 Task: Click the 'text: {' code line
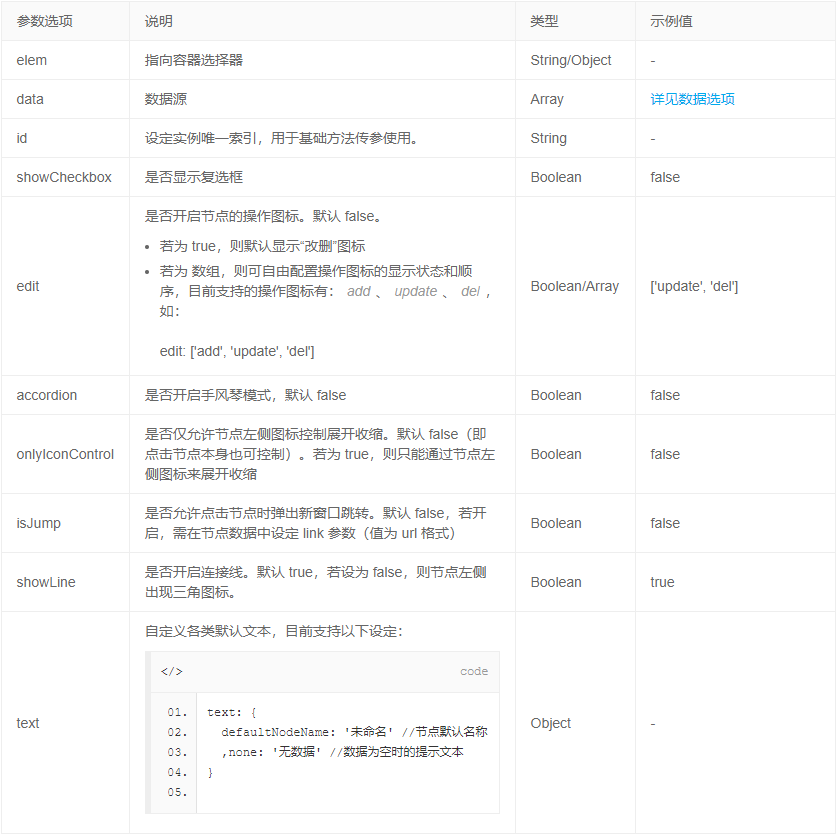[232, 712]
